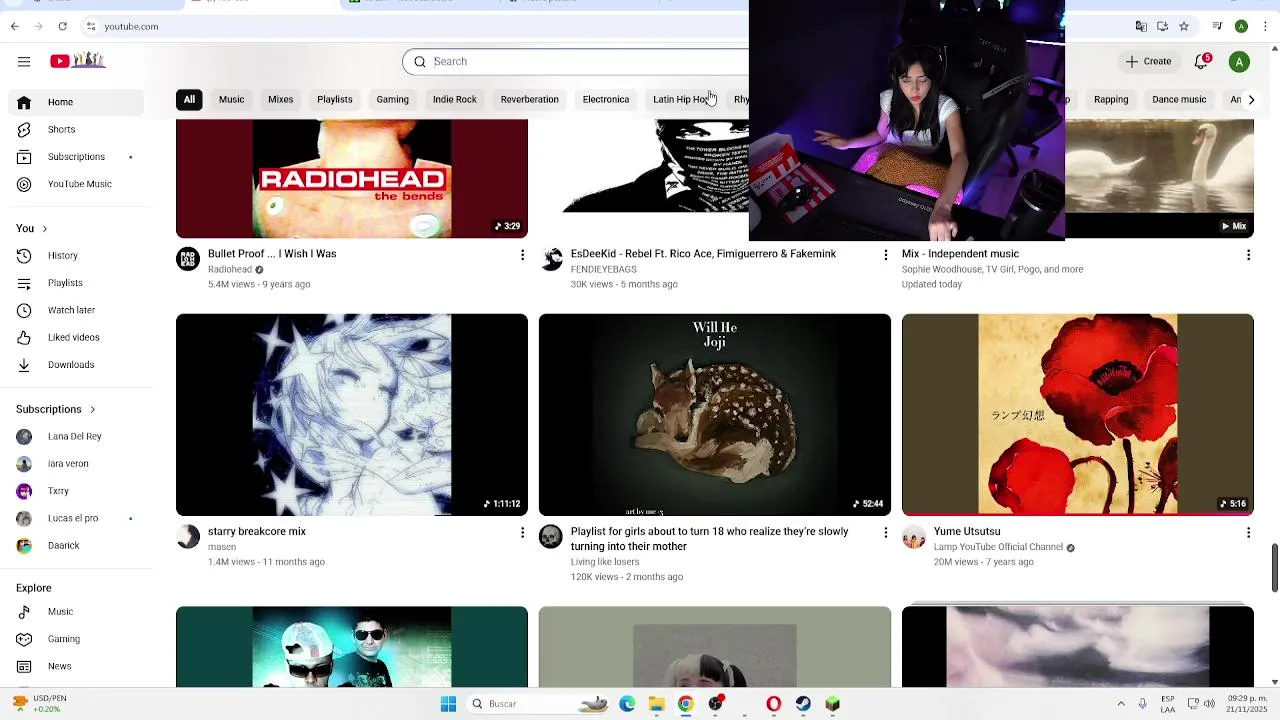The height and width of the screenshot is (720, 1280).
Task: Open the Windows Start menu
Action: [x=448, y=704]
